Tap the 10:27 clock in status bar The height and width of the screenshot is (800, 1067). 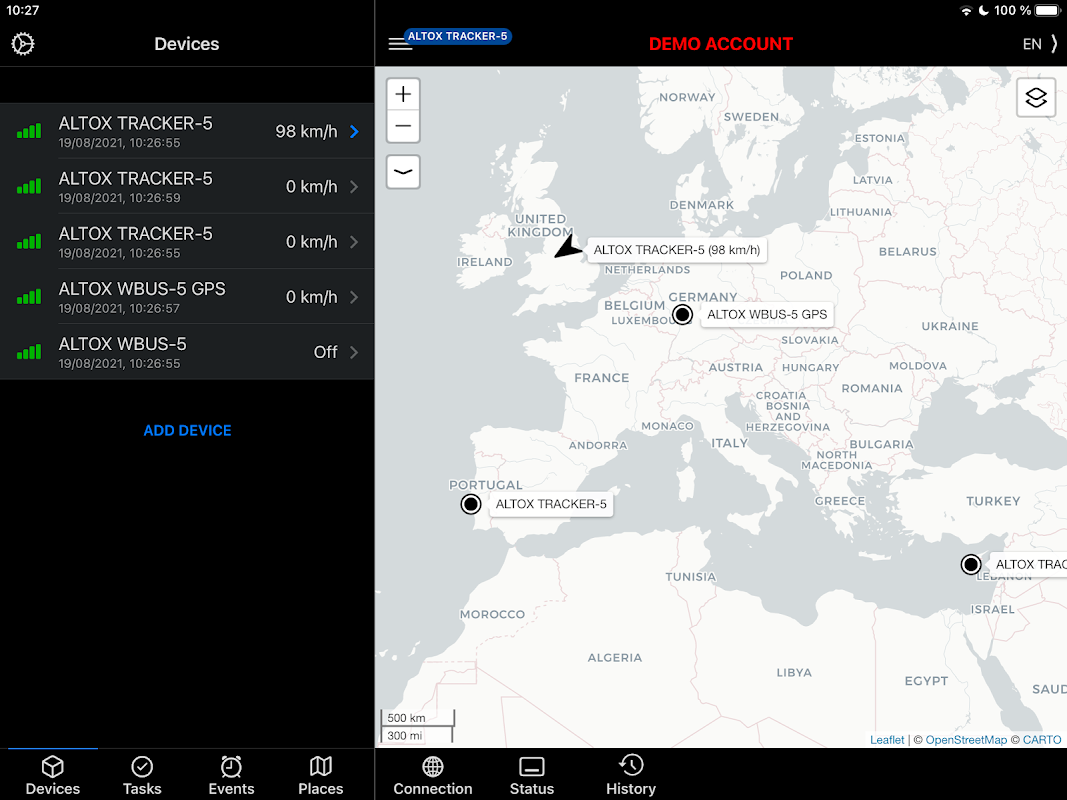(22, 10)
